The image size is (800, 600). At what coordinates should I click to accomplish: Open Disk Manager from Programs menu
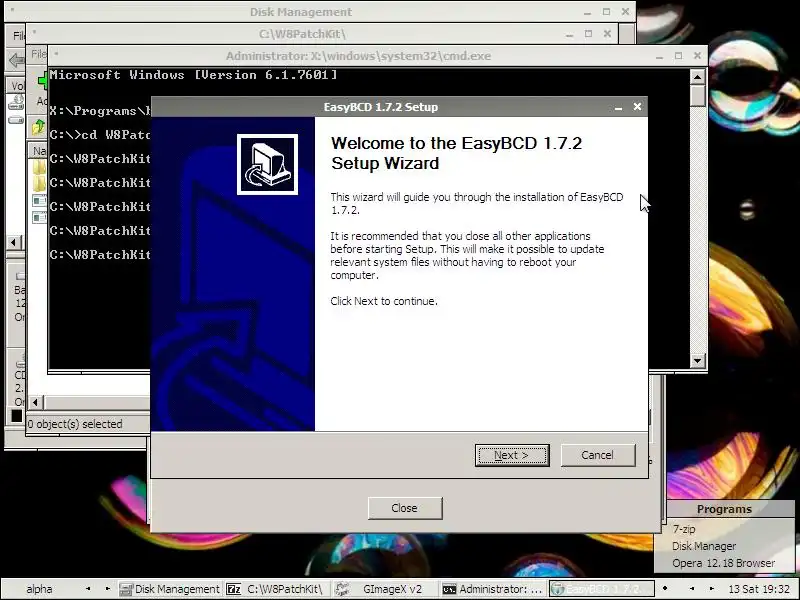[x=704, y=546]
